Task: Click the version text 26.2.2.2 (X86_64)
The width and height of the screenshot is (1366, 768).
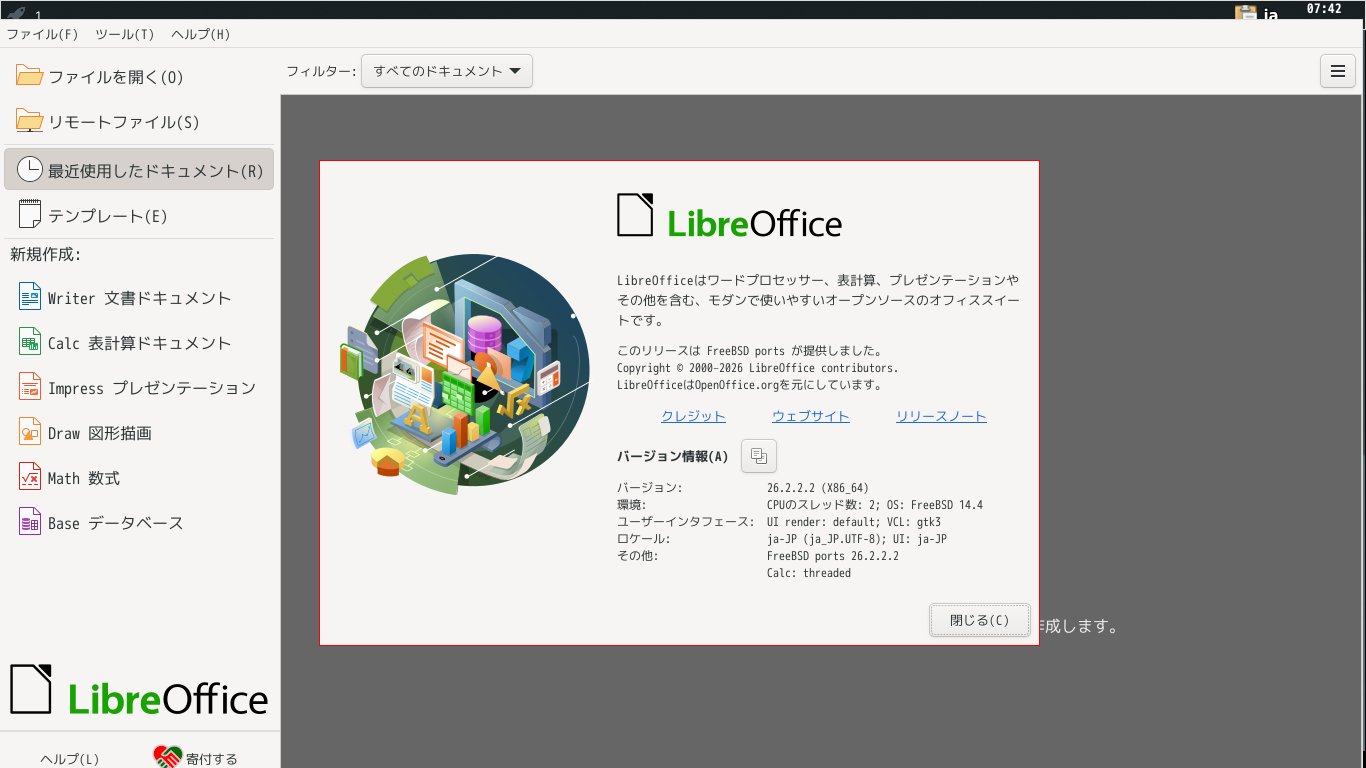Action: (817, 488)
